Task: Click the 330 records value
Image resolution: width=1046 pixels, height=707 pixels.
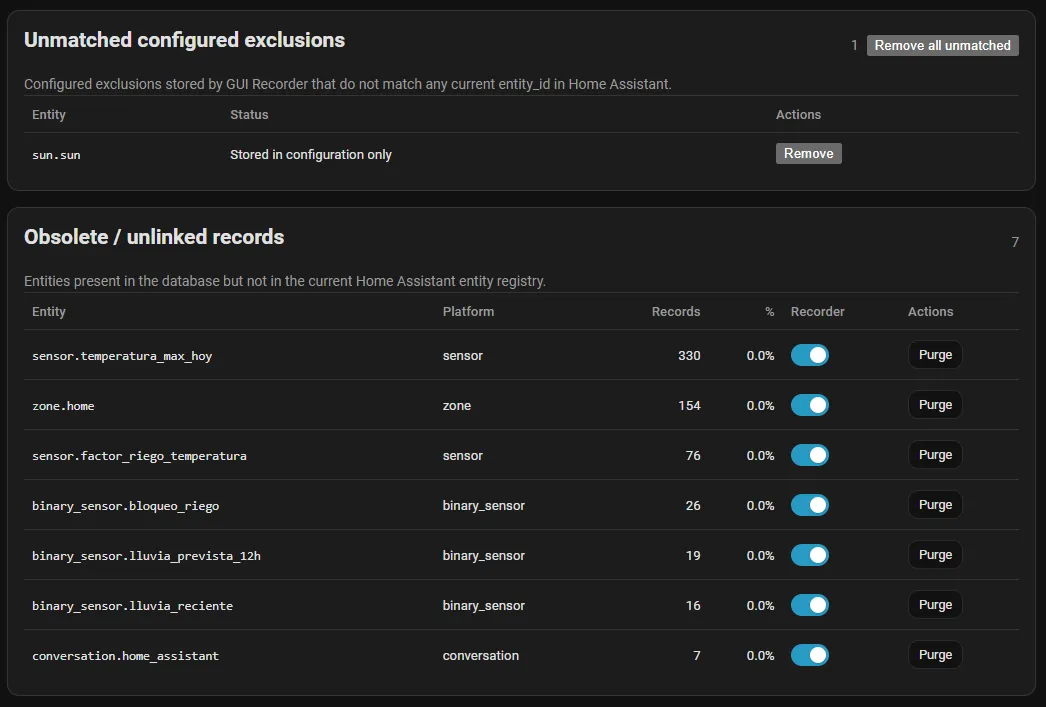Action: coord(689,356)
